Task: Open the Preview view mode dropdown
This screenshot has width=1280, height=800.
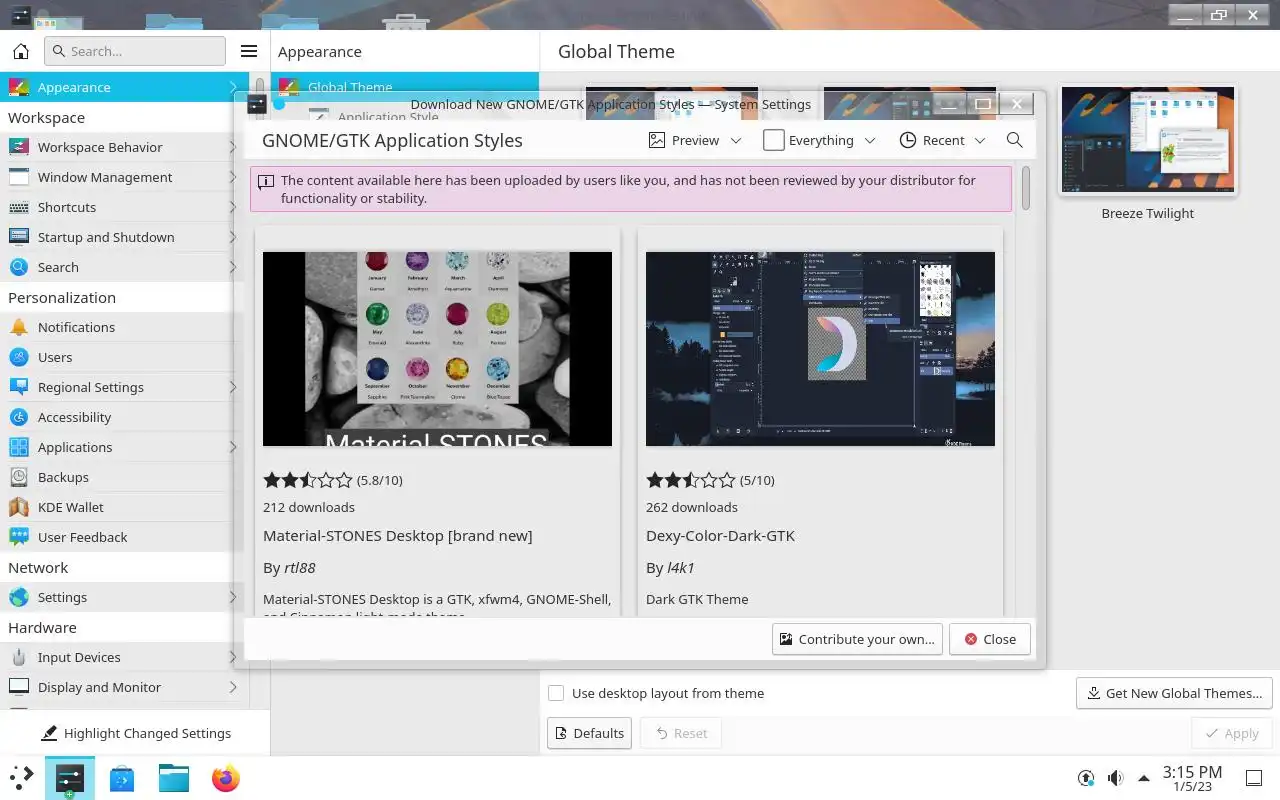Action: pos(695,140)
